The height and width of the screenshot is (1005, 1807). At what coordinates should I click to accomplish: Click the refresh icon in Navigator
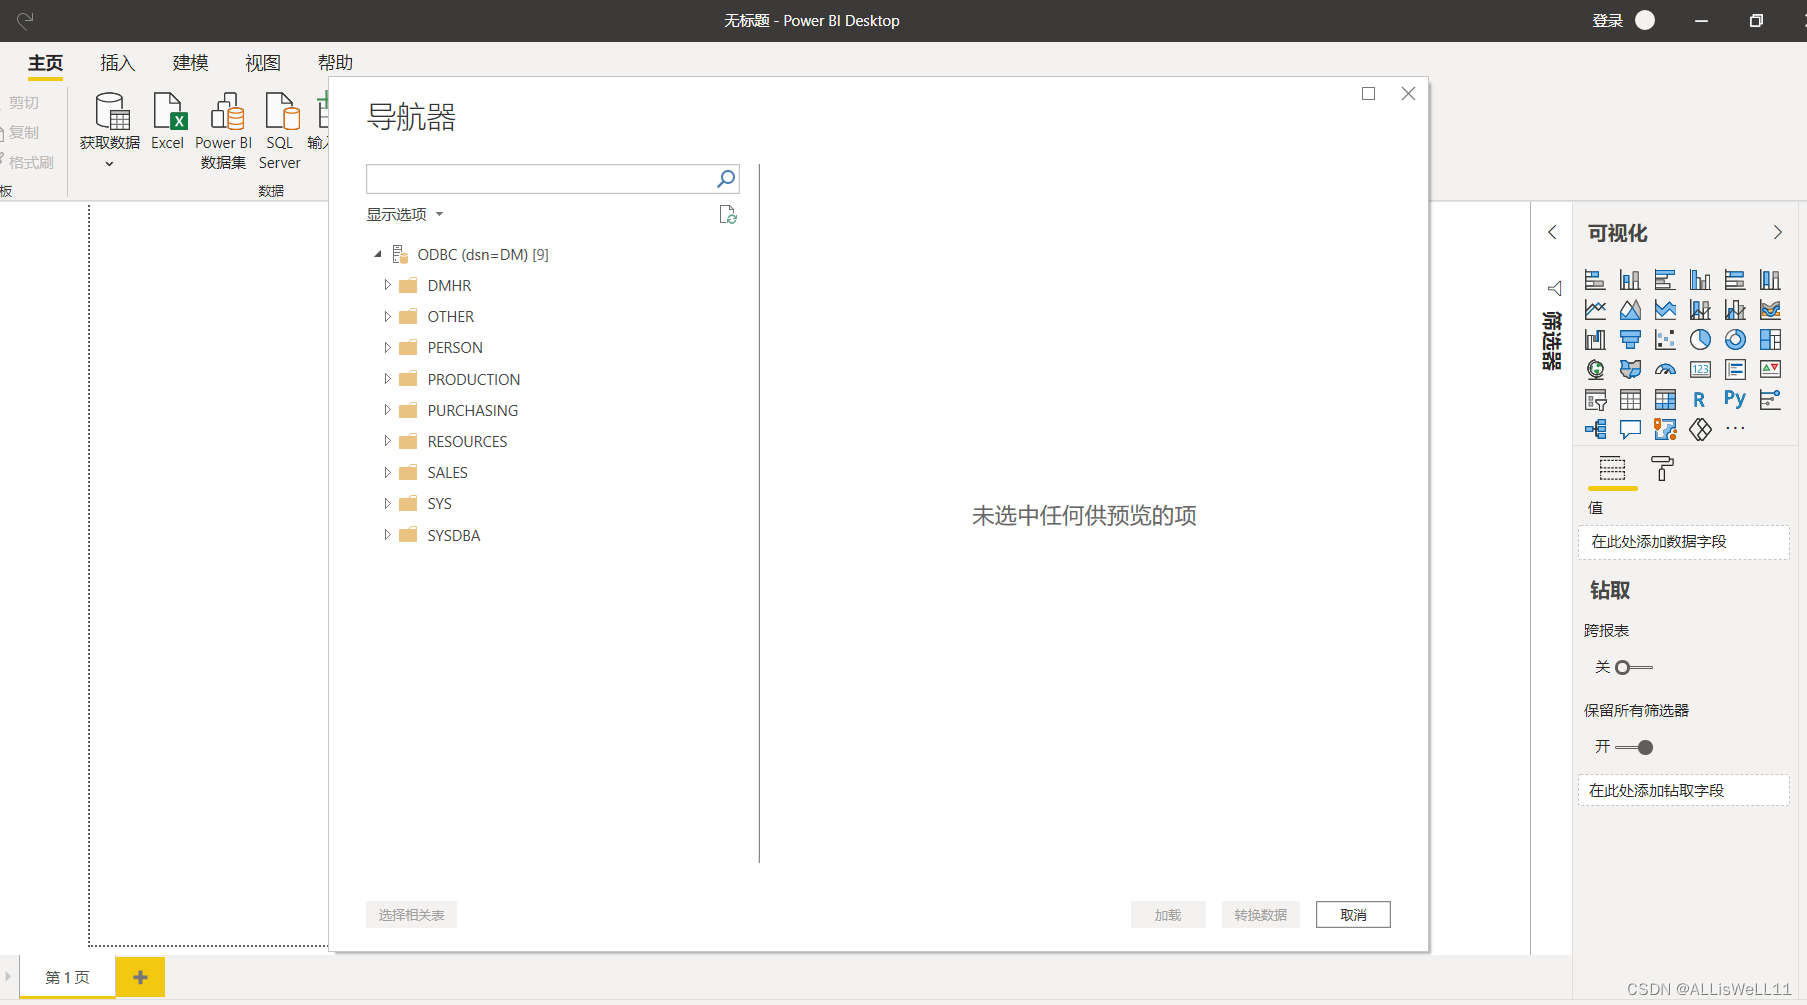(728, 215)
